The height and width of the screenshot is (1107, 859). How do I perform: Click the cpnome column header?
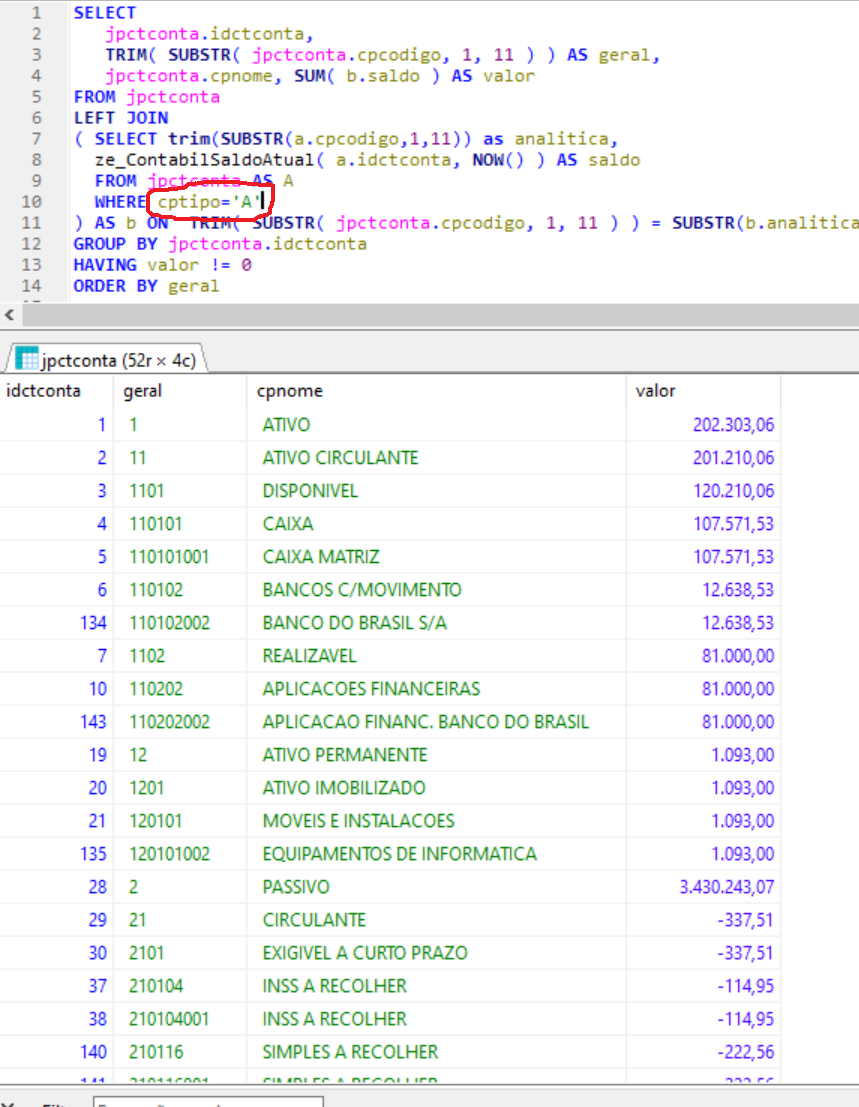[290, 391]
